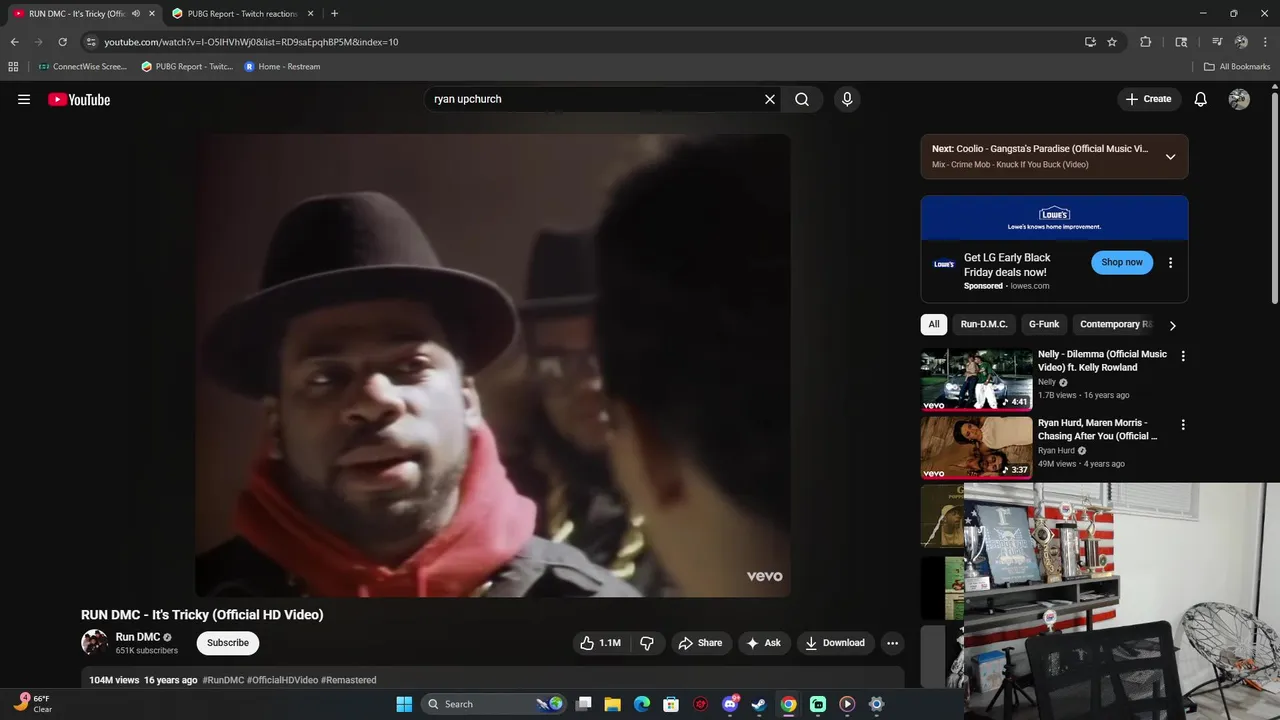Open Chrome three-dot menu

pyautogui.click(x=1266, y=42)
